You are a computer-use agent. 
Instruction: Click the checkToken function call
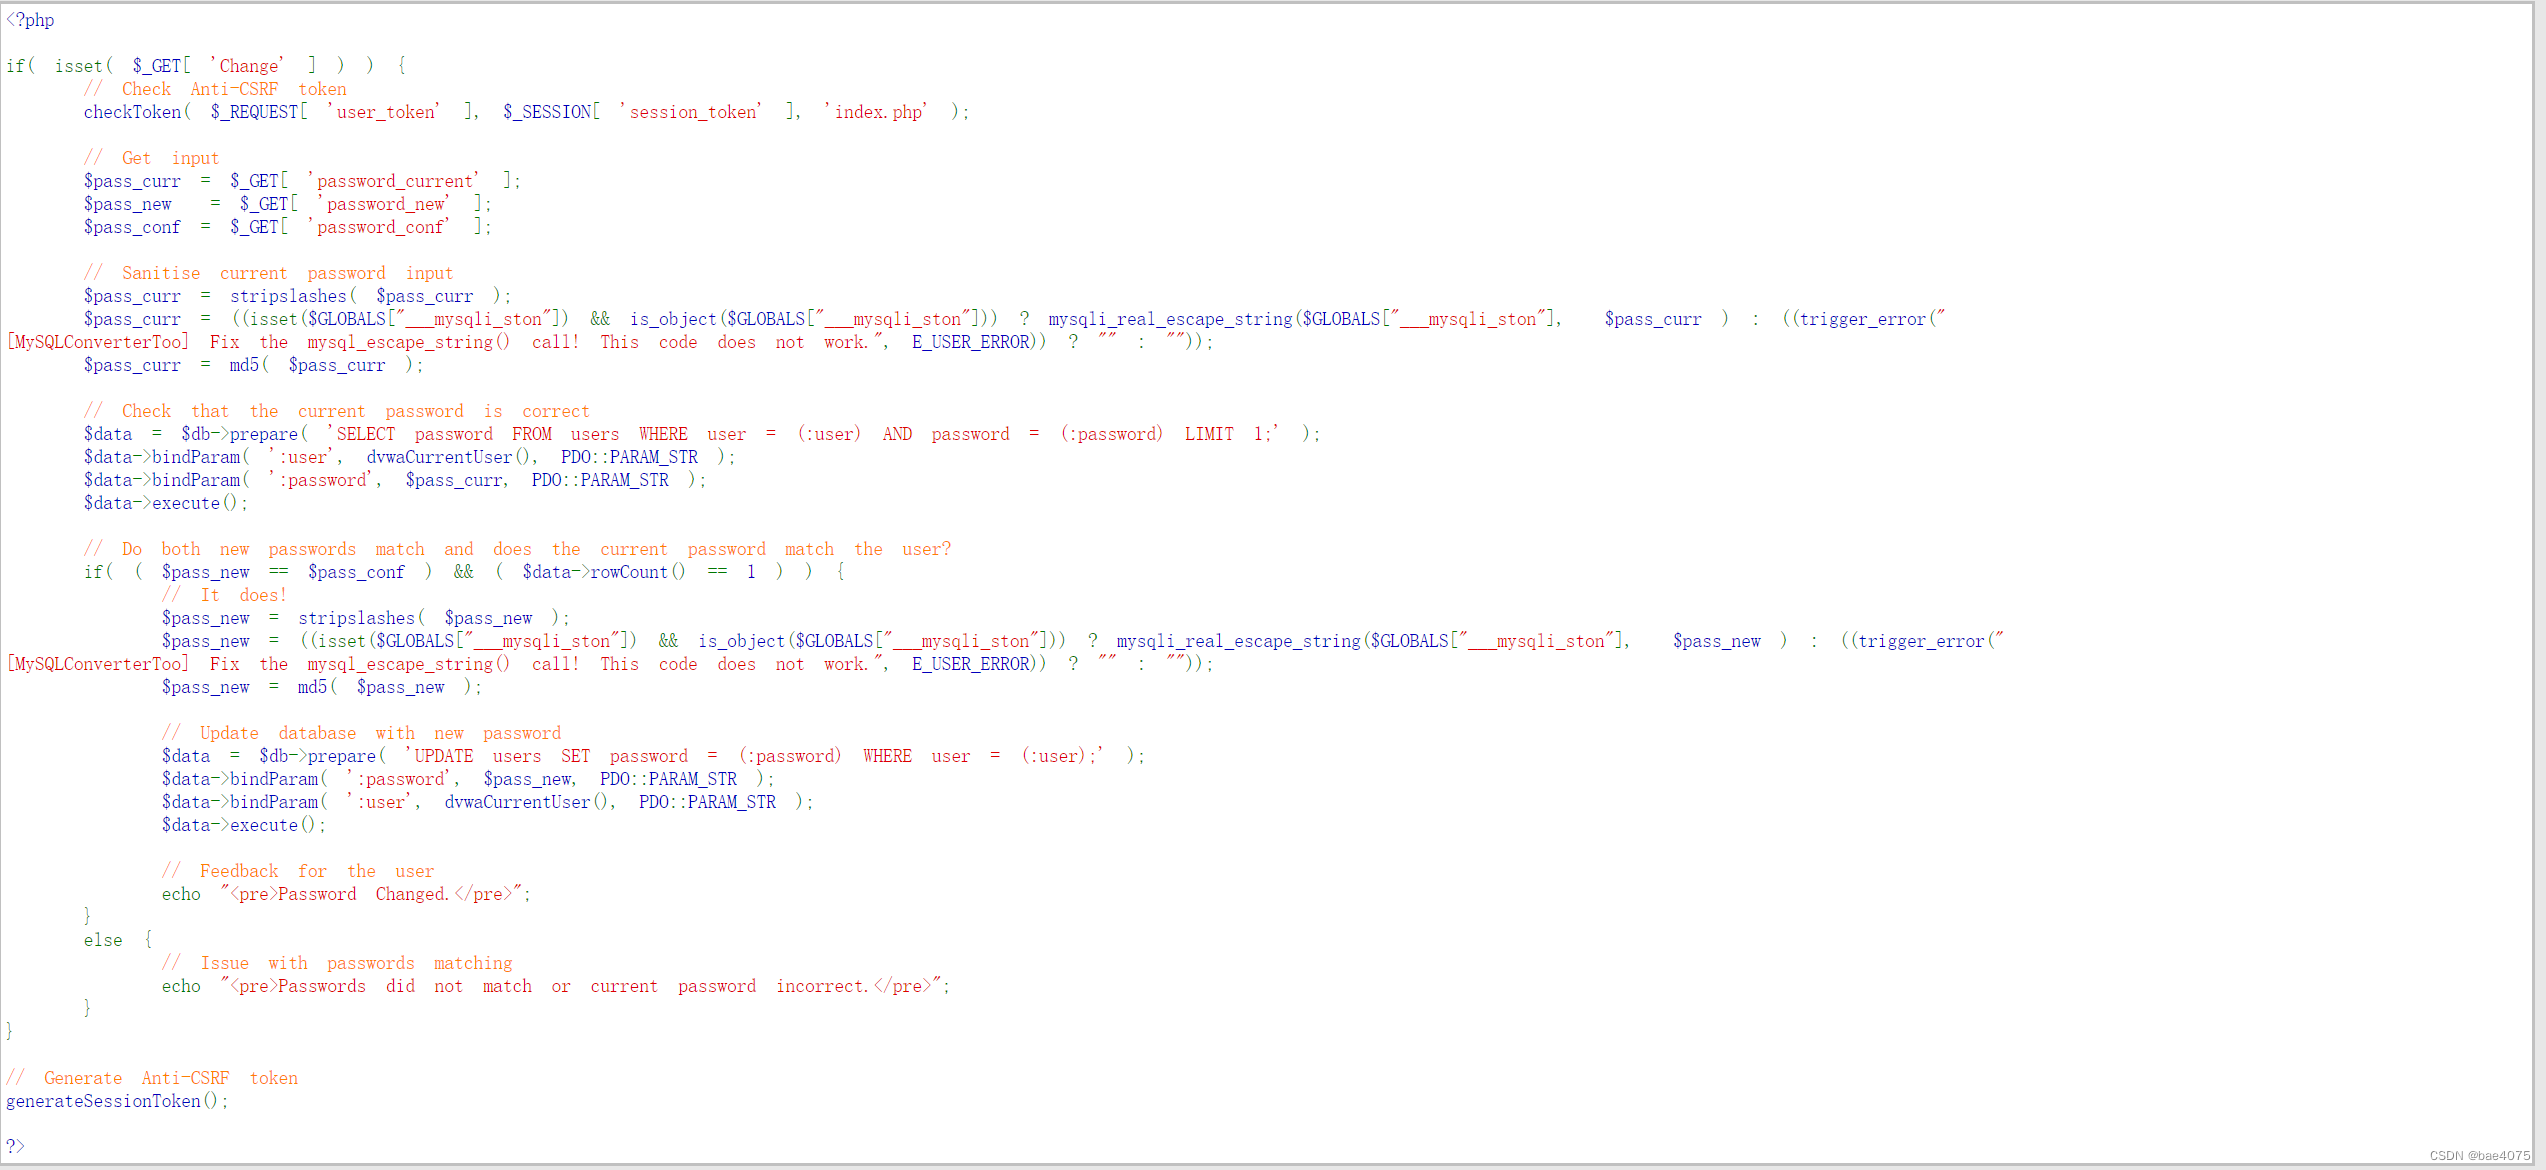pyautogui.click(x=132, y=112)
